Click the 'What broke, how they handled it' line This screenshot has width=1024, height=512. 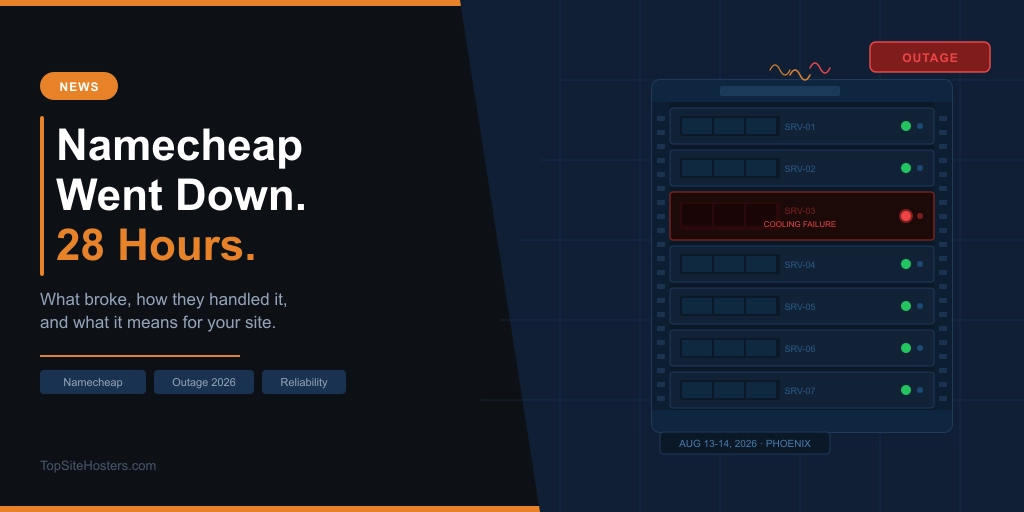tap(164, 300)
